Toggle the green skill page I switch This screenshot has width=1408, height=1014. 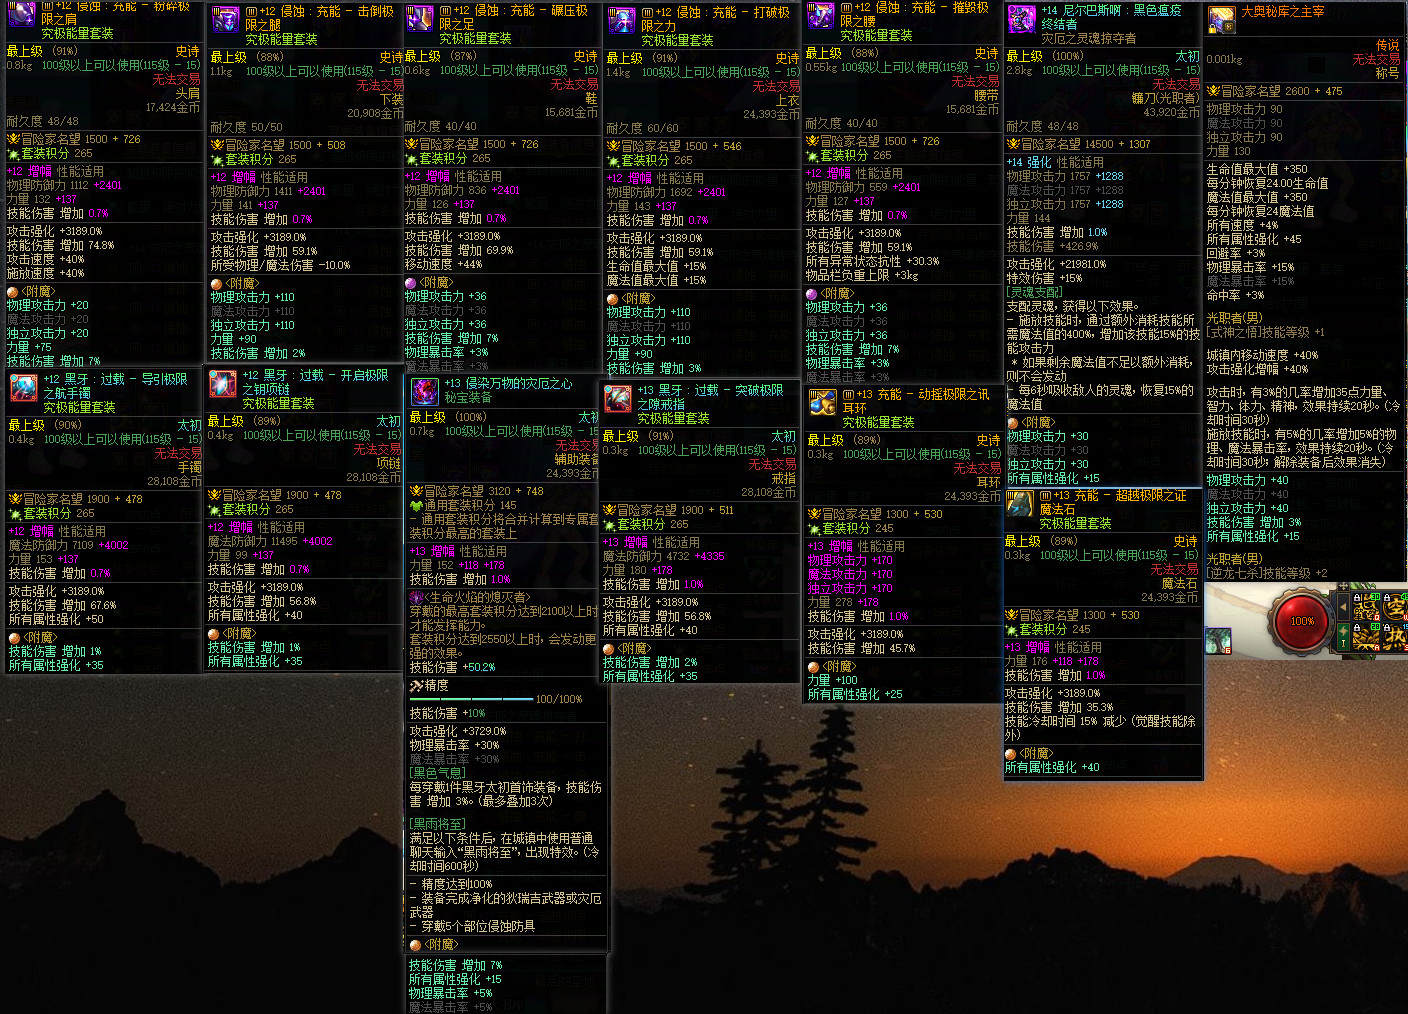(1343, 637)
